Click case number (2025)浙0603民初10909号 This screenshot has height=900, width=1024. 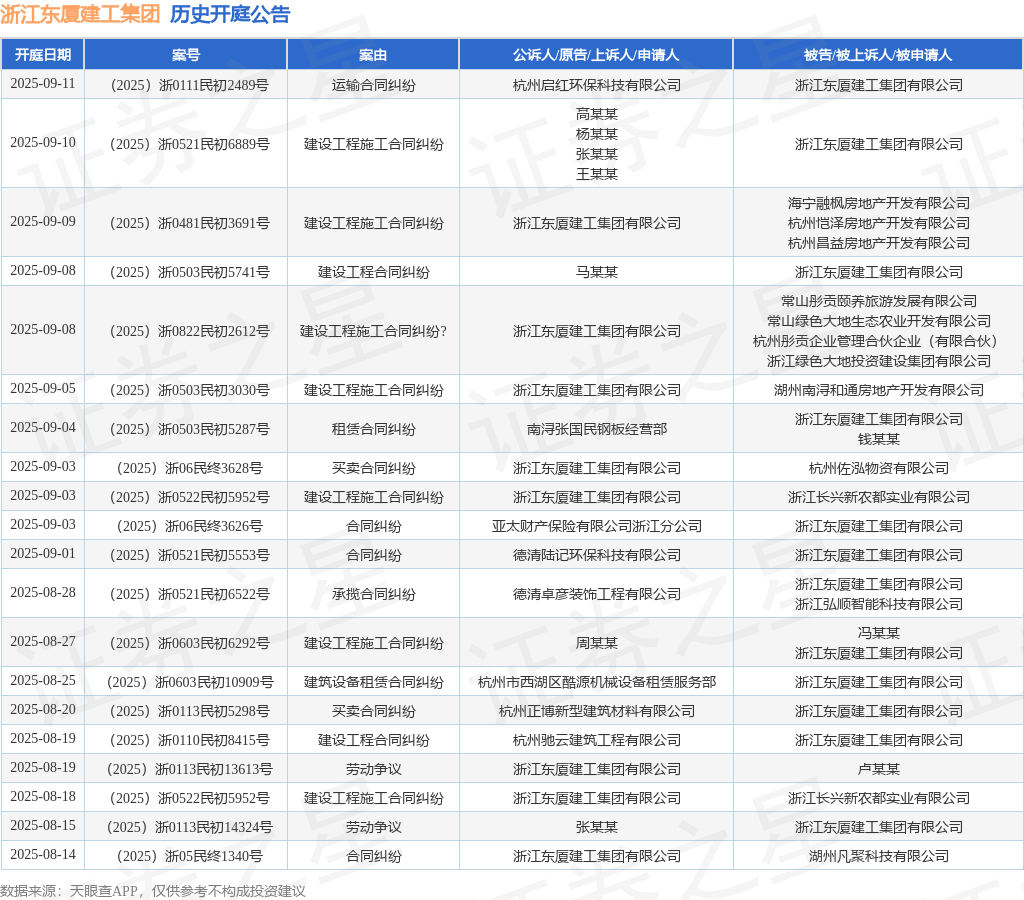click(x=189, y=682)
